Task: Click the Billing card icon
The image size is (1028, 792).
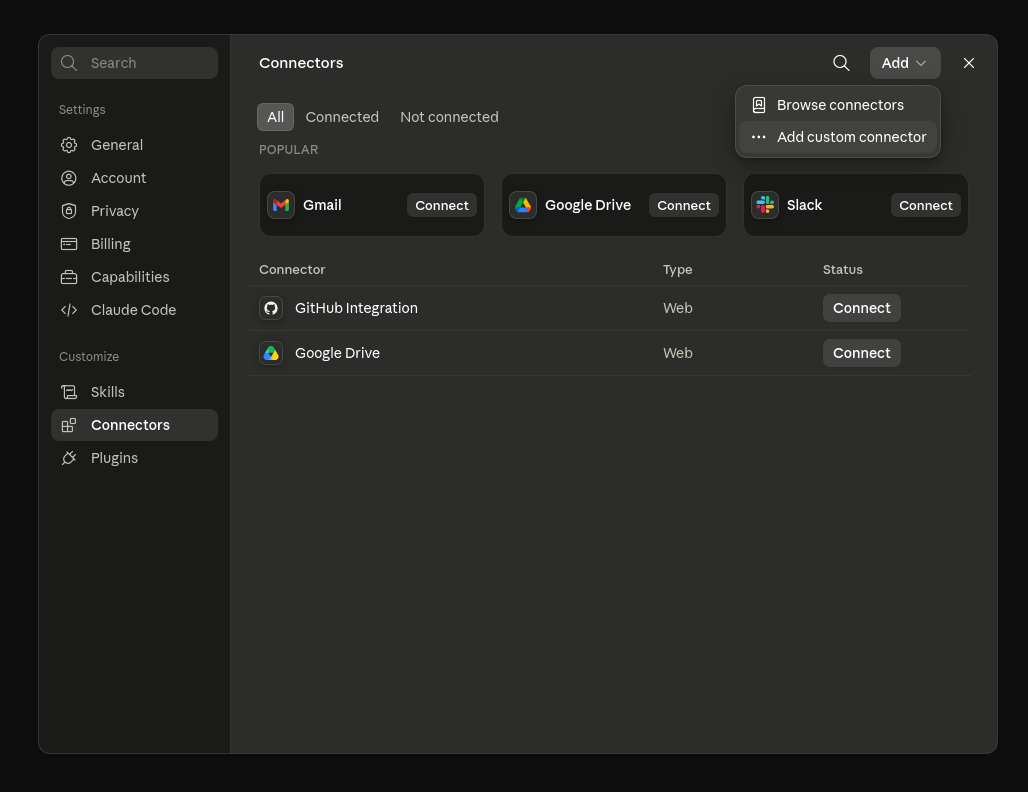Action: [x=69, y=244]
